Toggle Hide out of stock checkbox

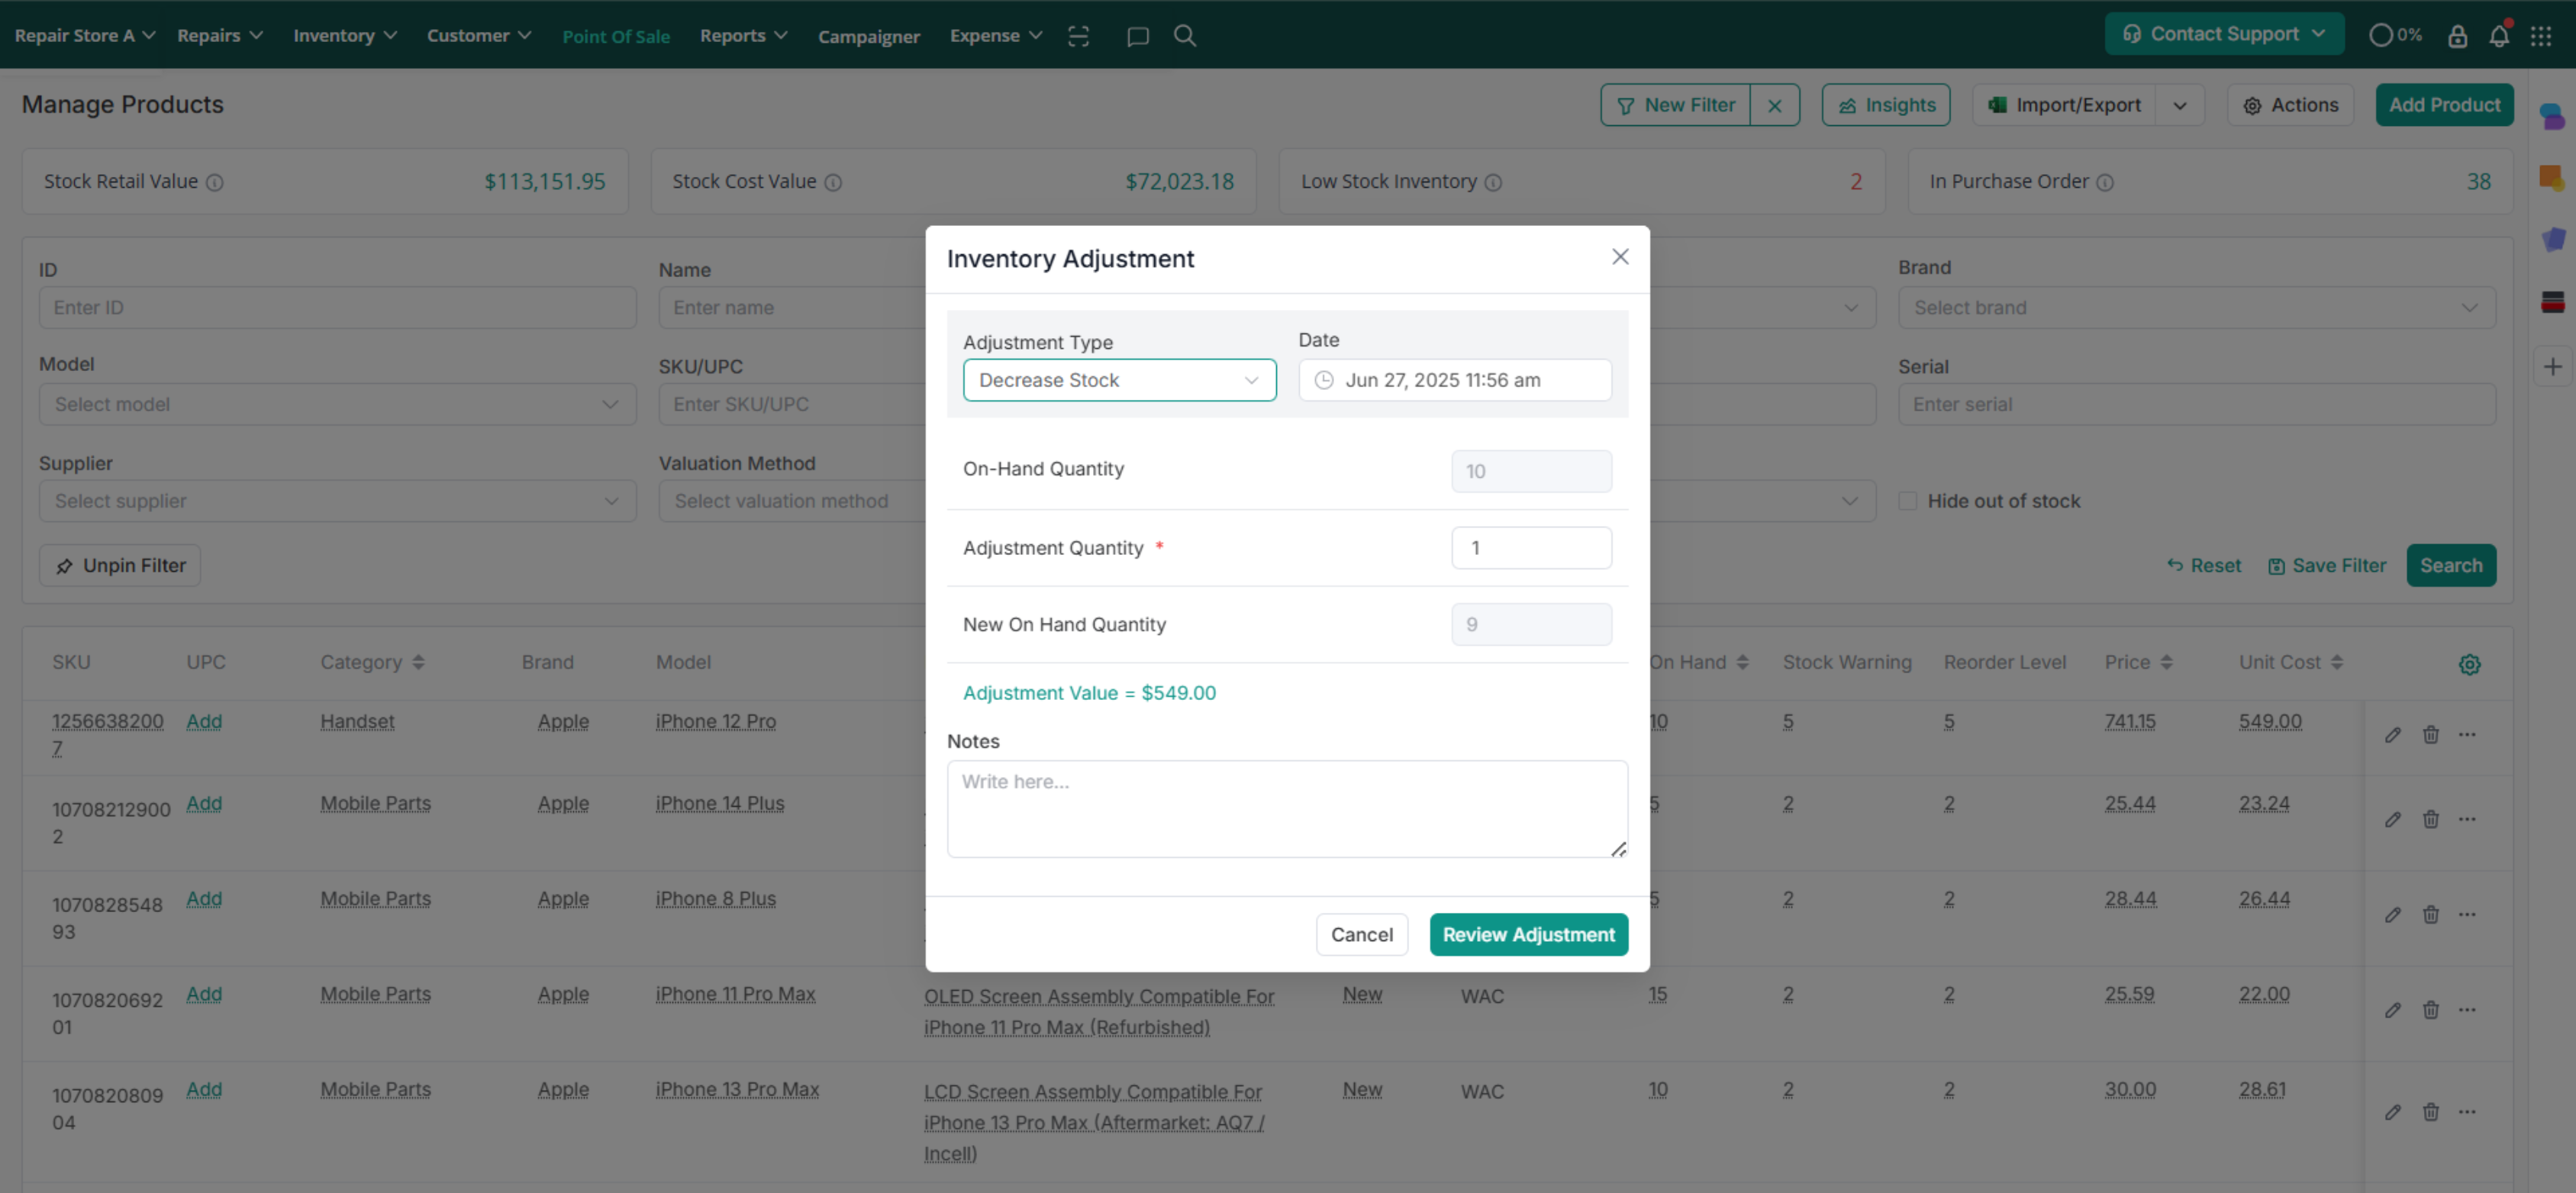1908,501
